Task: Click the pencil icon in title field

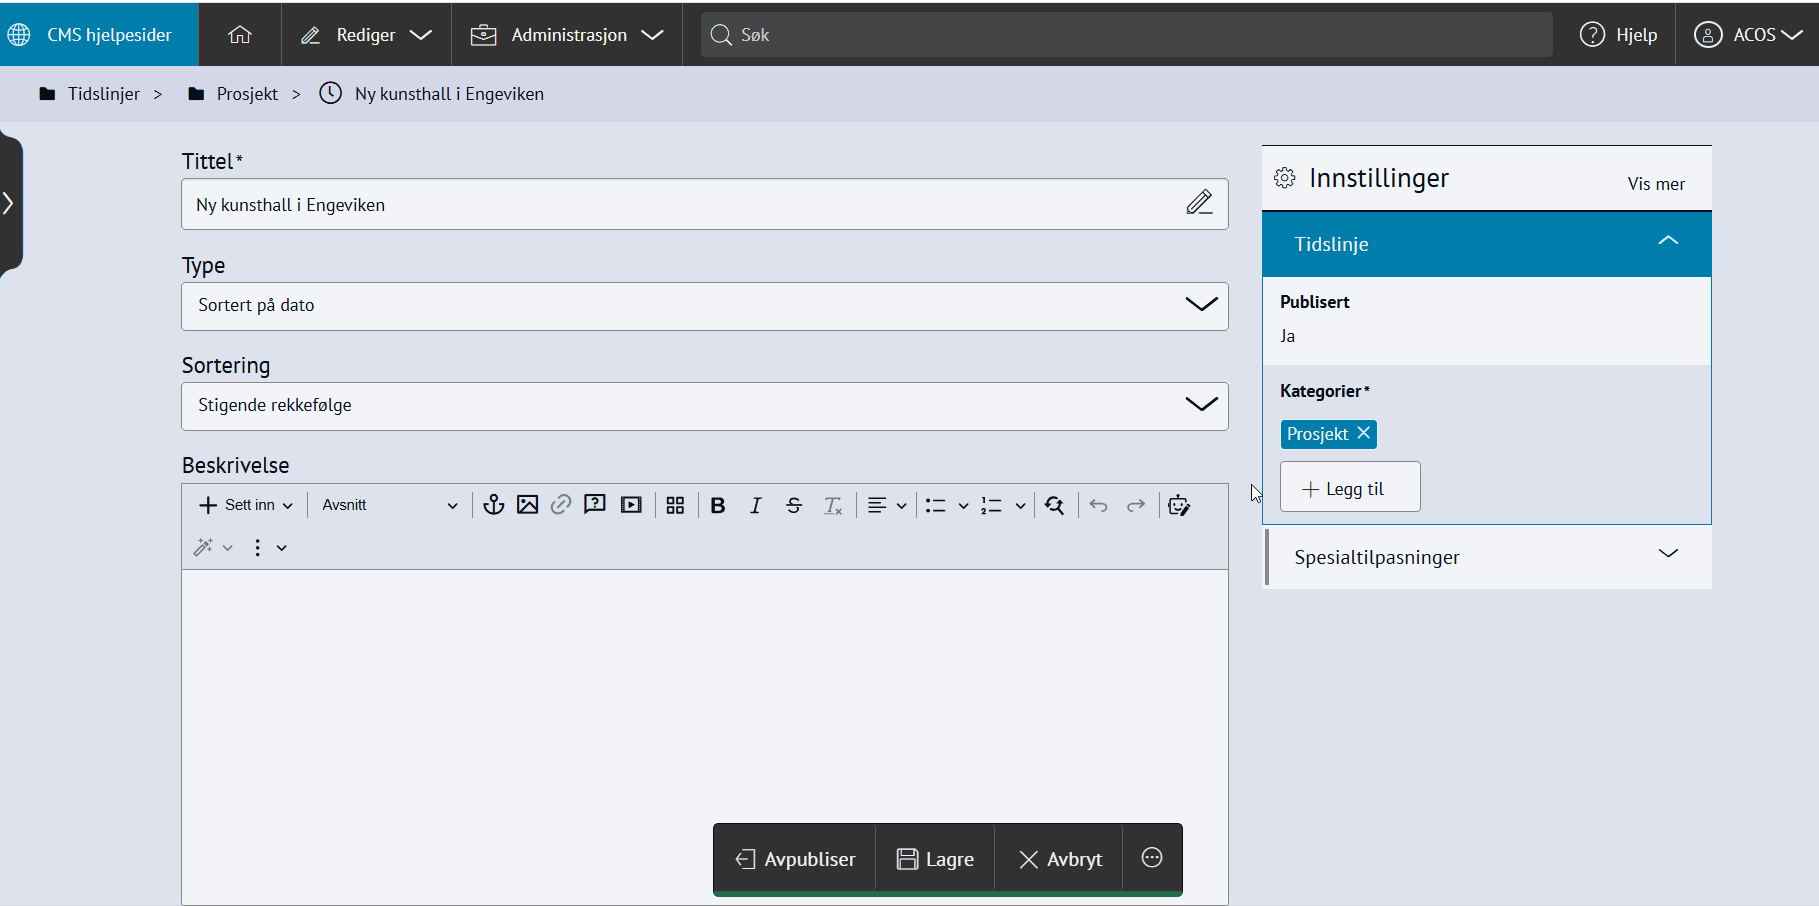Action: pyautogui.click(x=1199, y=203)
